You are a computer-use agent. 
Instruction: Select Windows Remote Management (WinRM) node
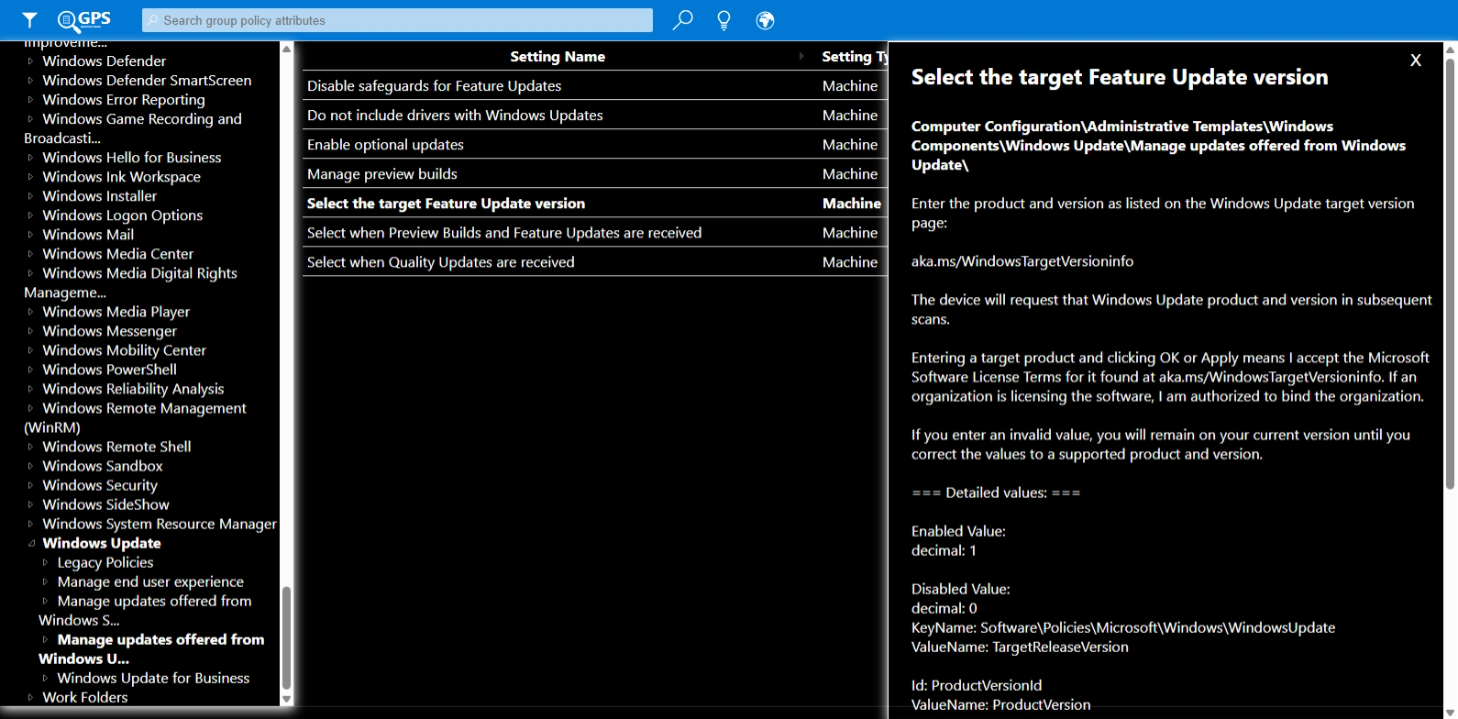click(135, 417)
